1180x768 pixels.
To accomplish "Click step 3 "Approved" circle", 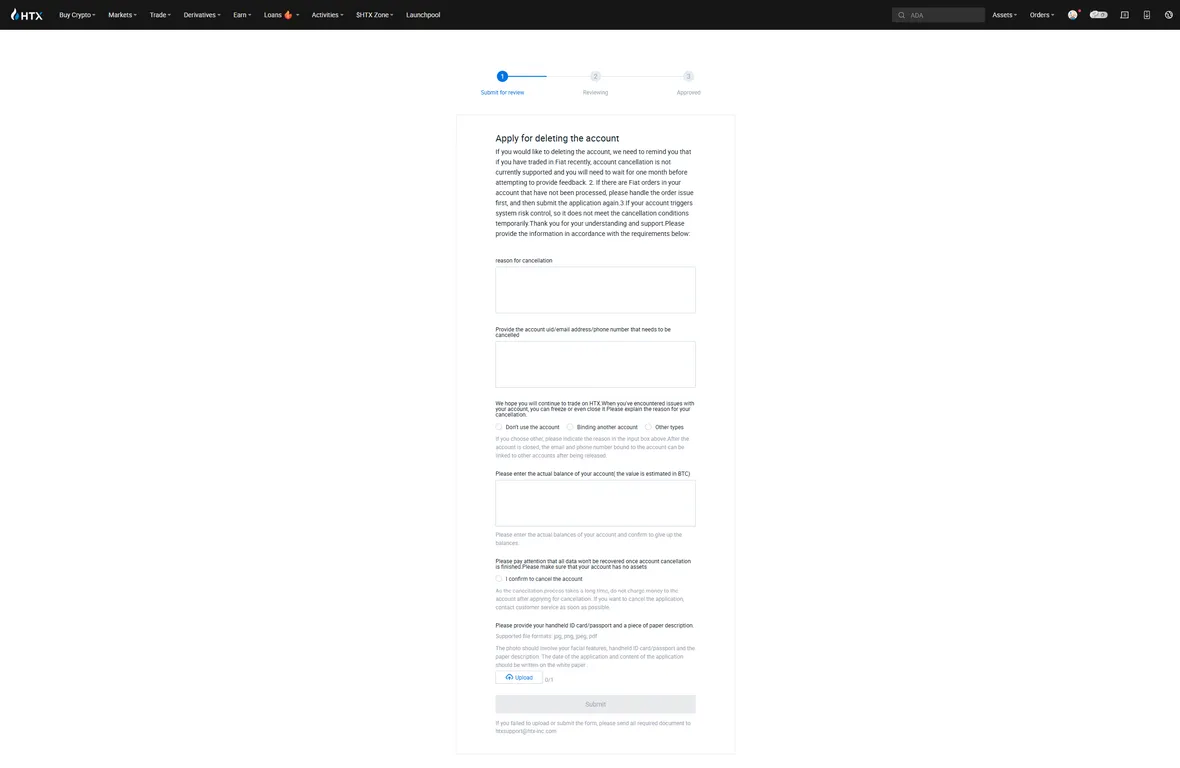I will (x=688, y=76).
